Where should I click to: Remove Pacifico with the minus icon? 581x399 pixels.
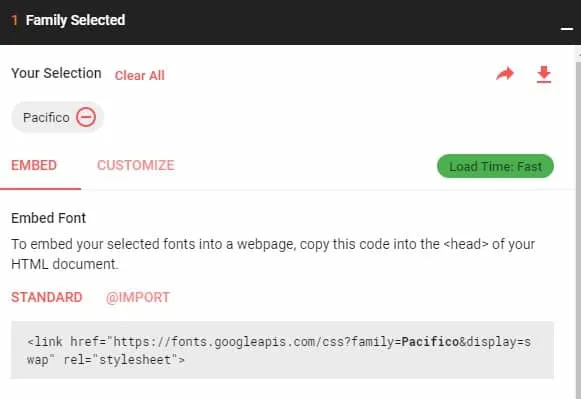point(86,117)
